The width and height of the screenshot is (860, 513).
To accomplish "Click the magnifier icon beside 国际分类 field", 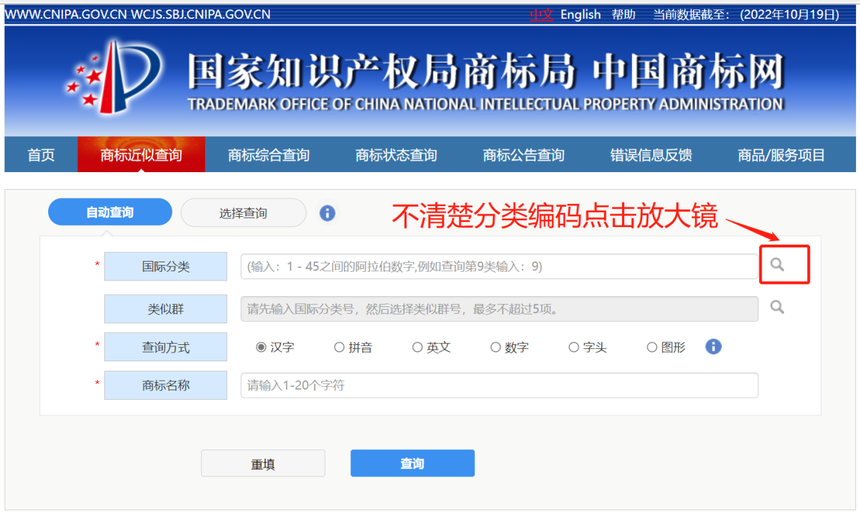I will 777,264.
